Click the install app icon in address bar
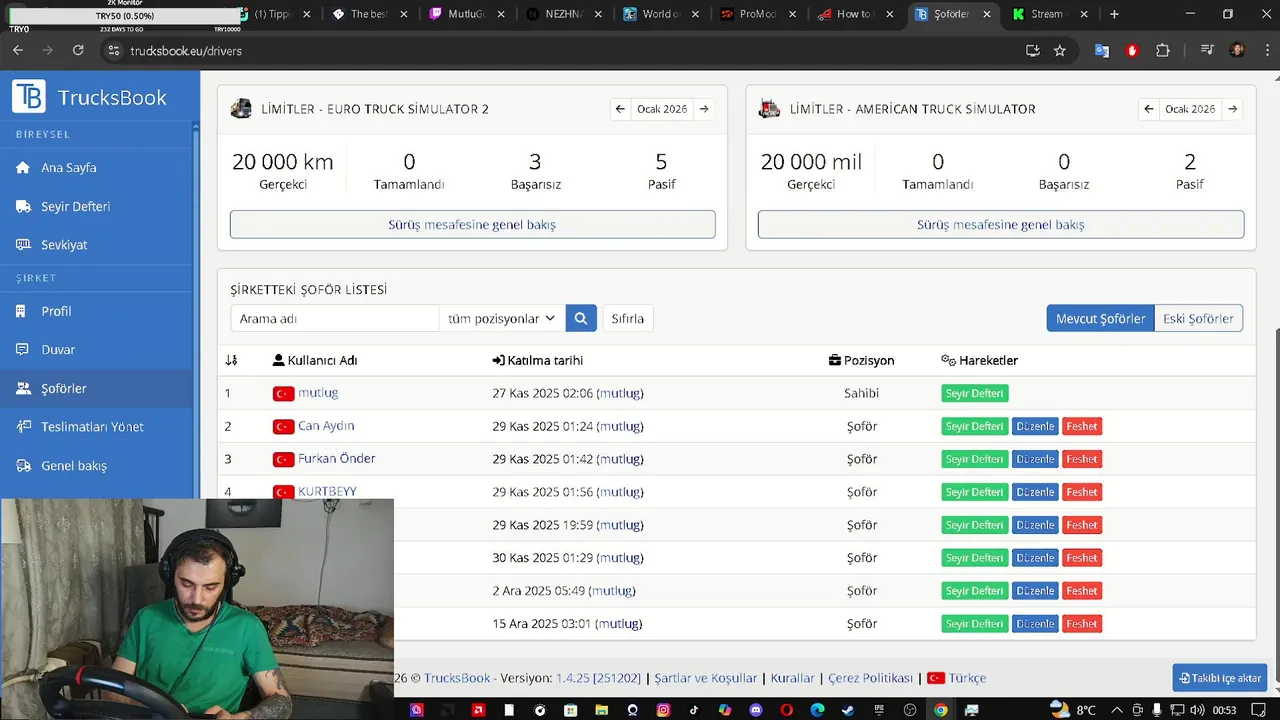Viewport: 1280px width, 720px height. coord(1033,50)
